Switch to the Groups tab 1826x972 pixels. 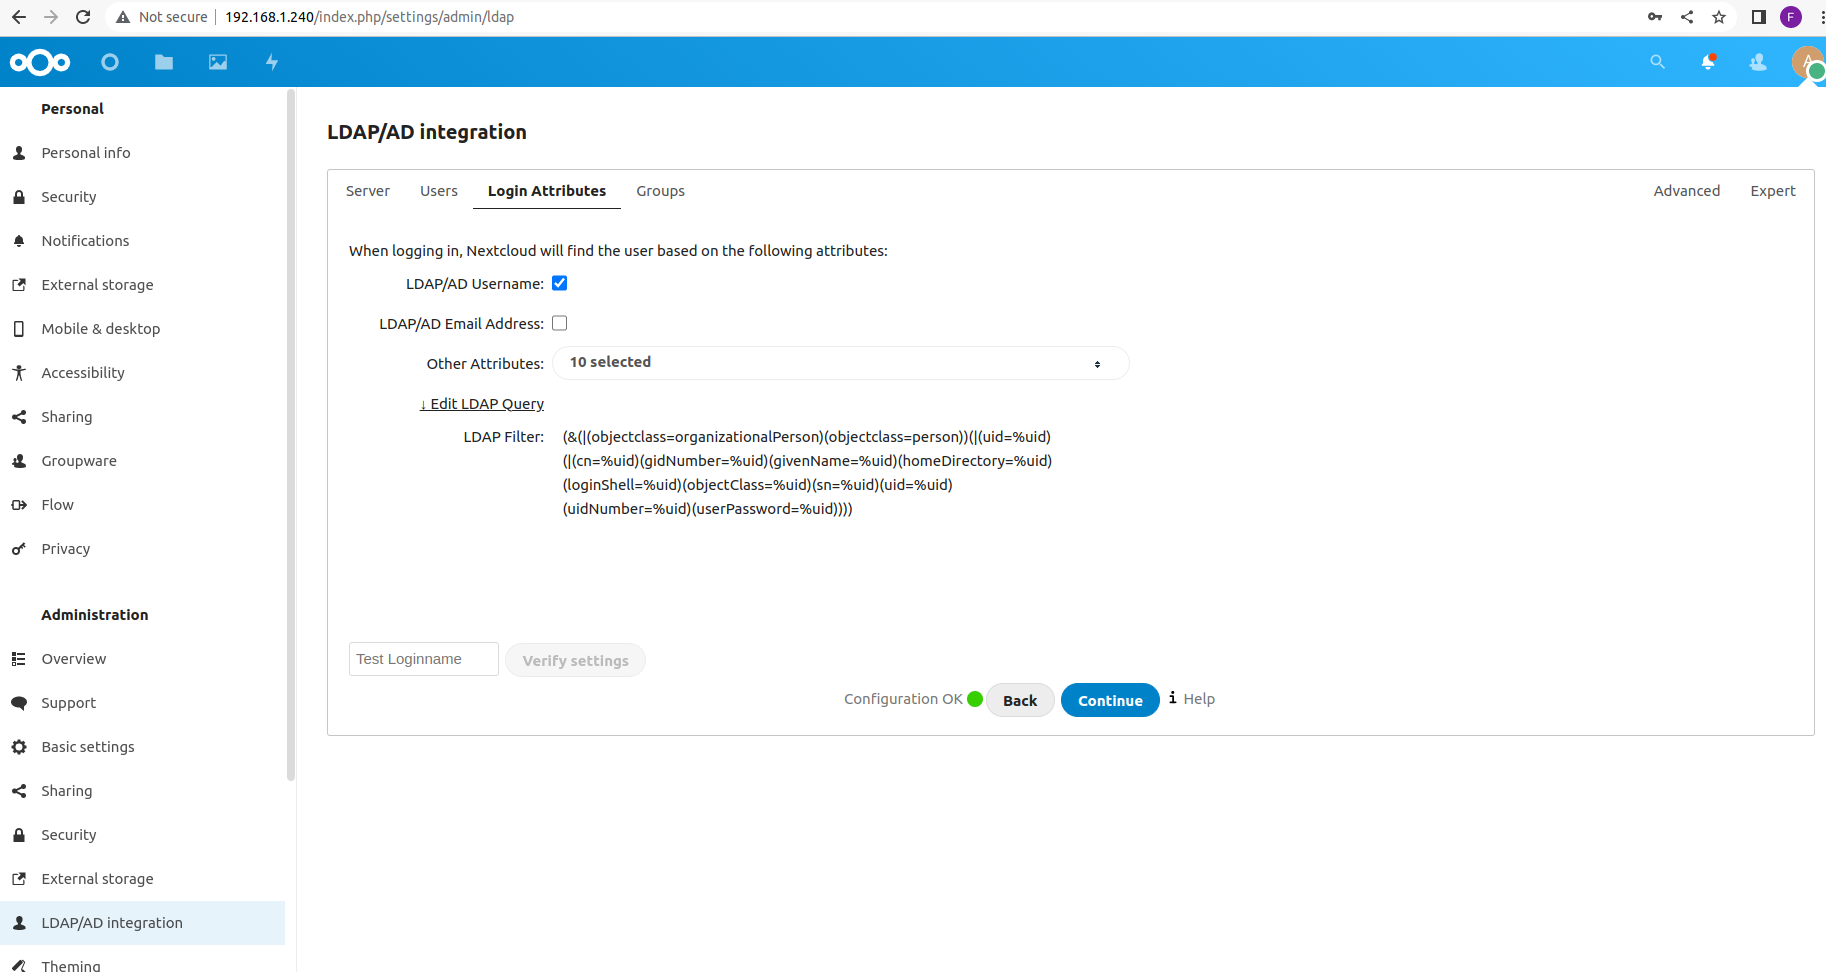pos(661,191)
